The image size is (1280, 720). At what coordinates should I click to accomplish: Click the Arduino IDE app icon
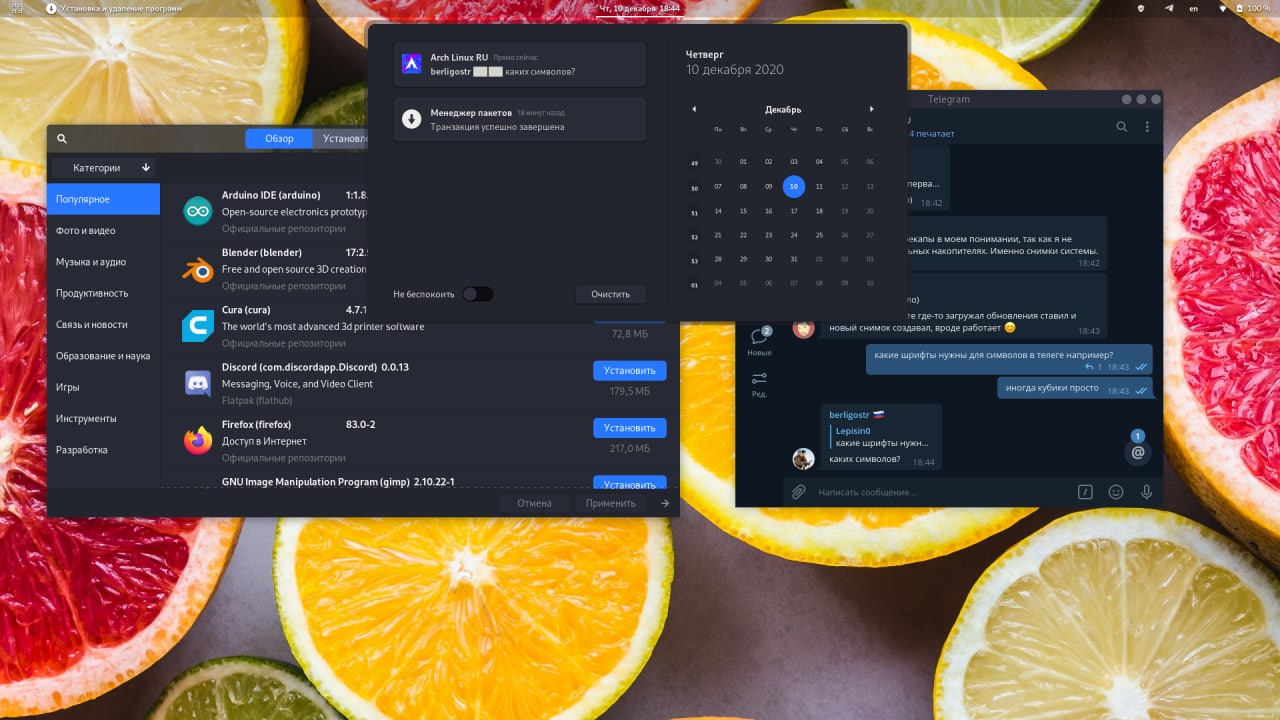tap(197, 211)
